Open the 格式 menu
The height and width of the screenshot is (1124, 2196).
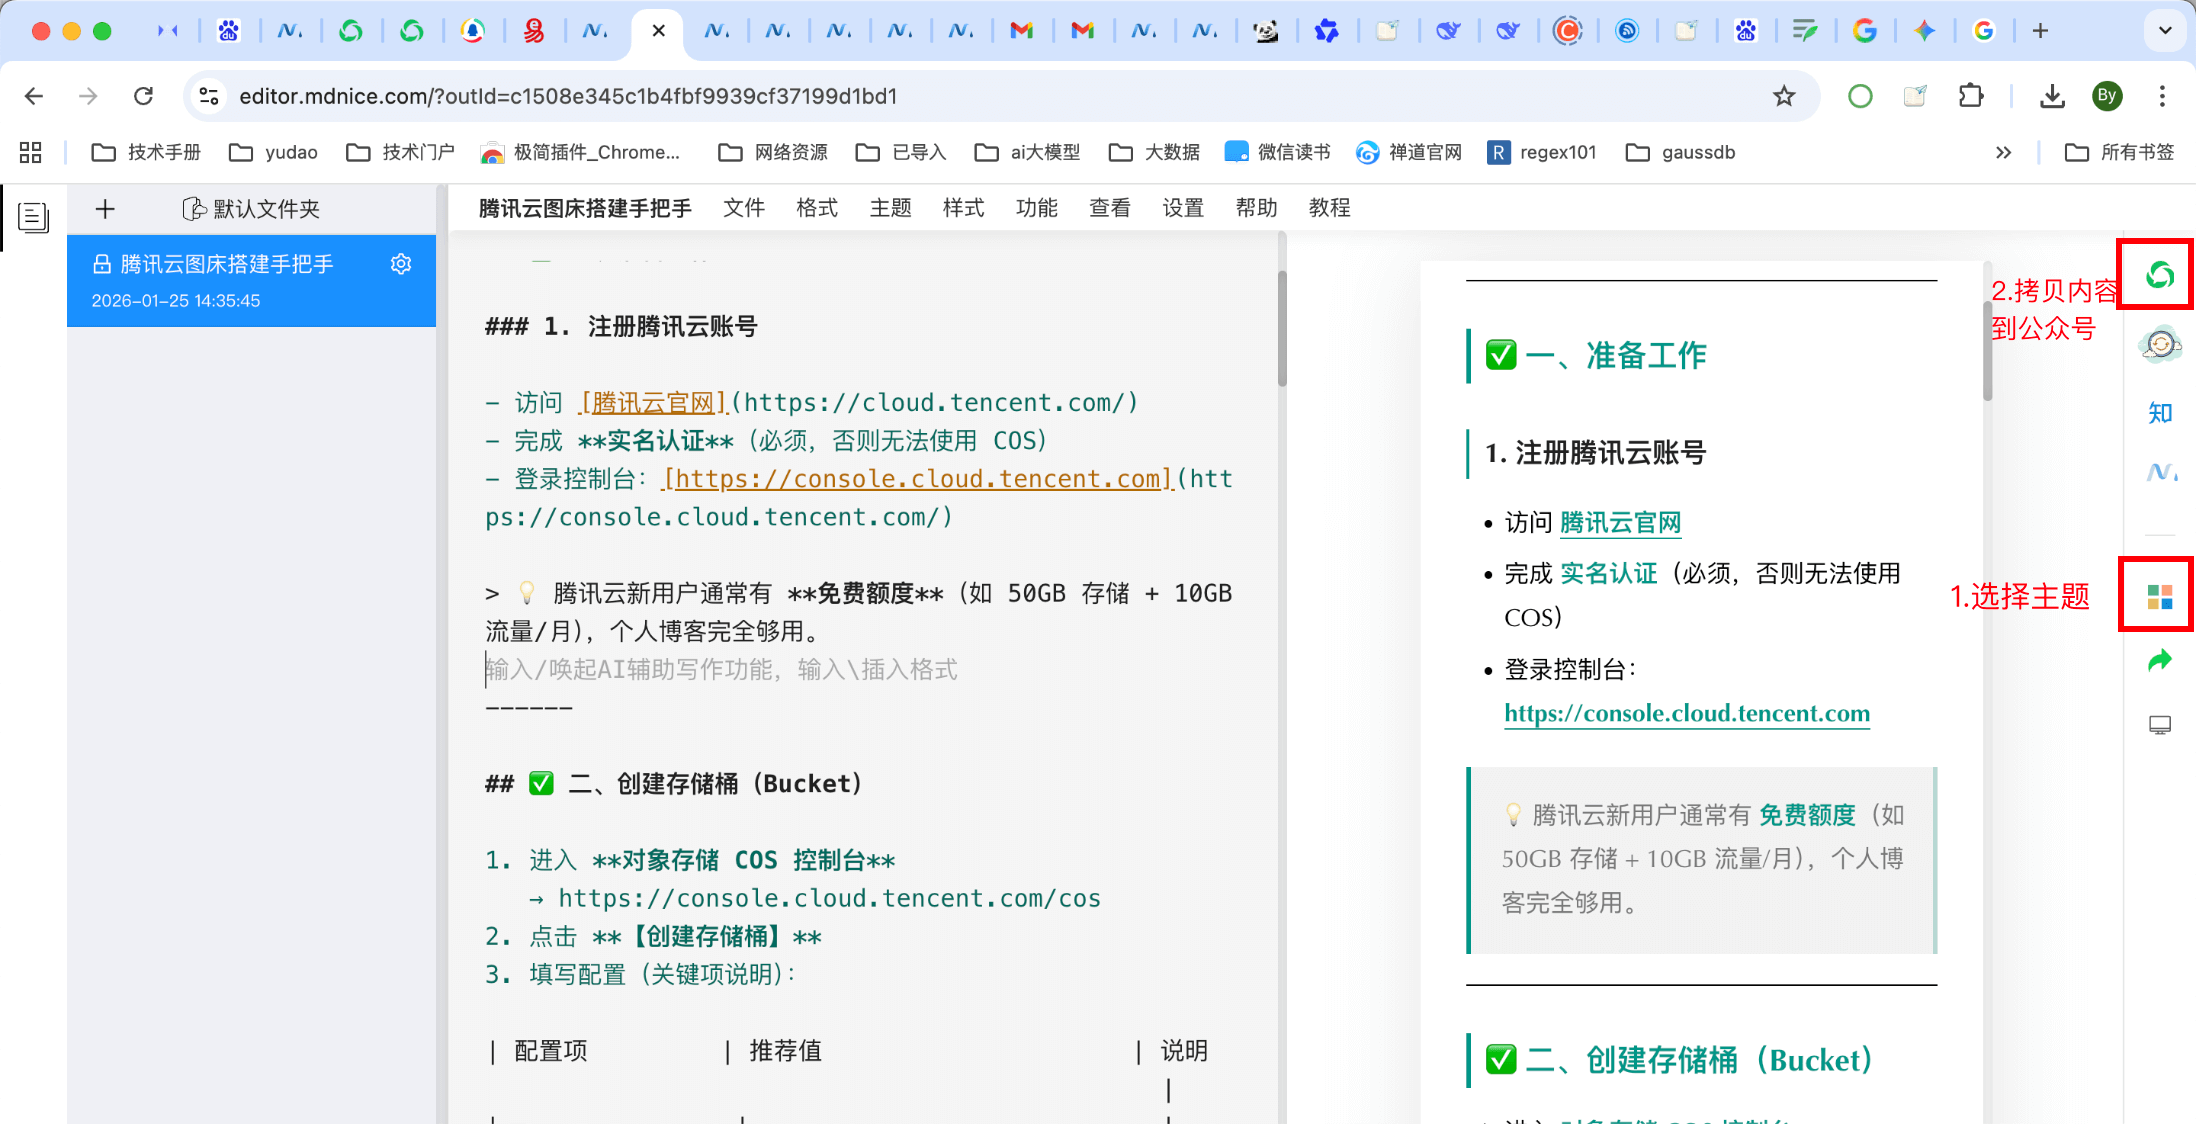[x=816, y=208]
